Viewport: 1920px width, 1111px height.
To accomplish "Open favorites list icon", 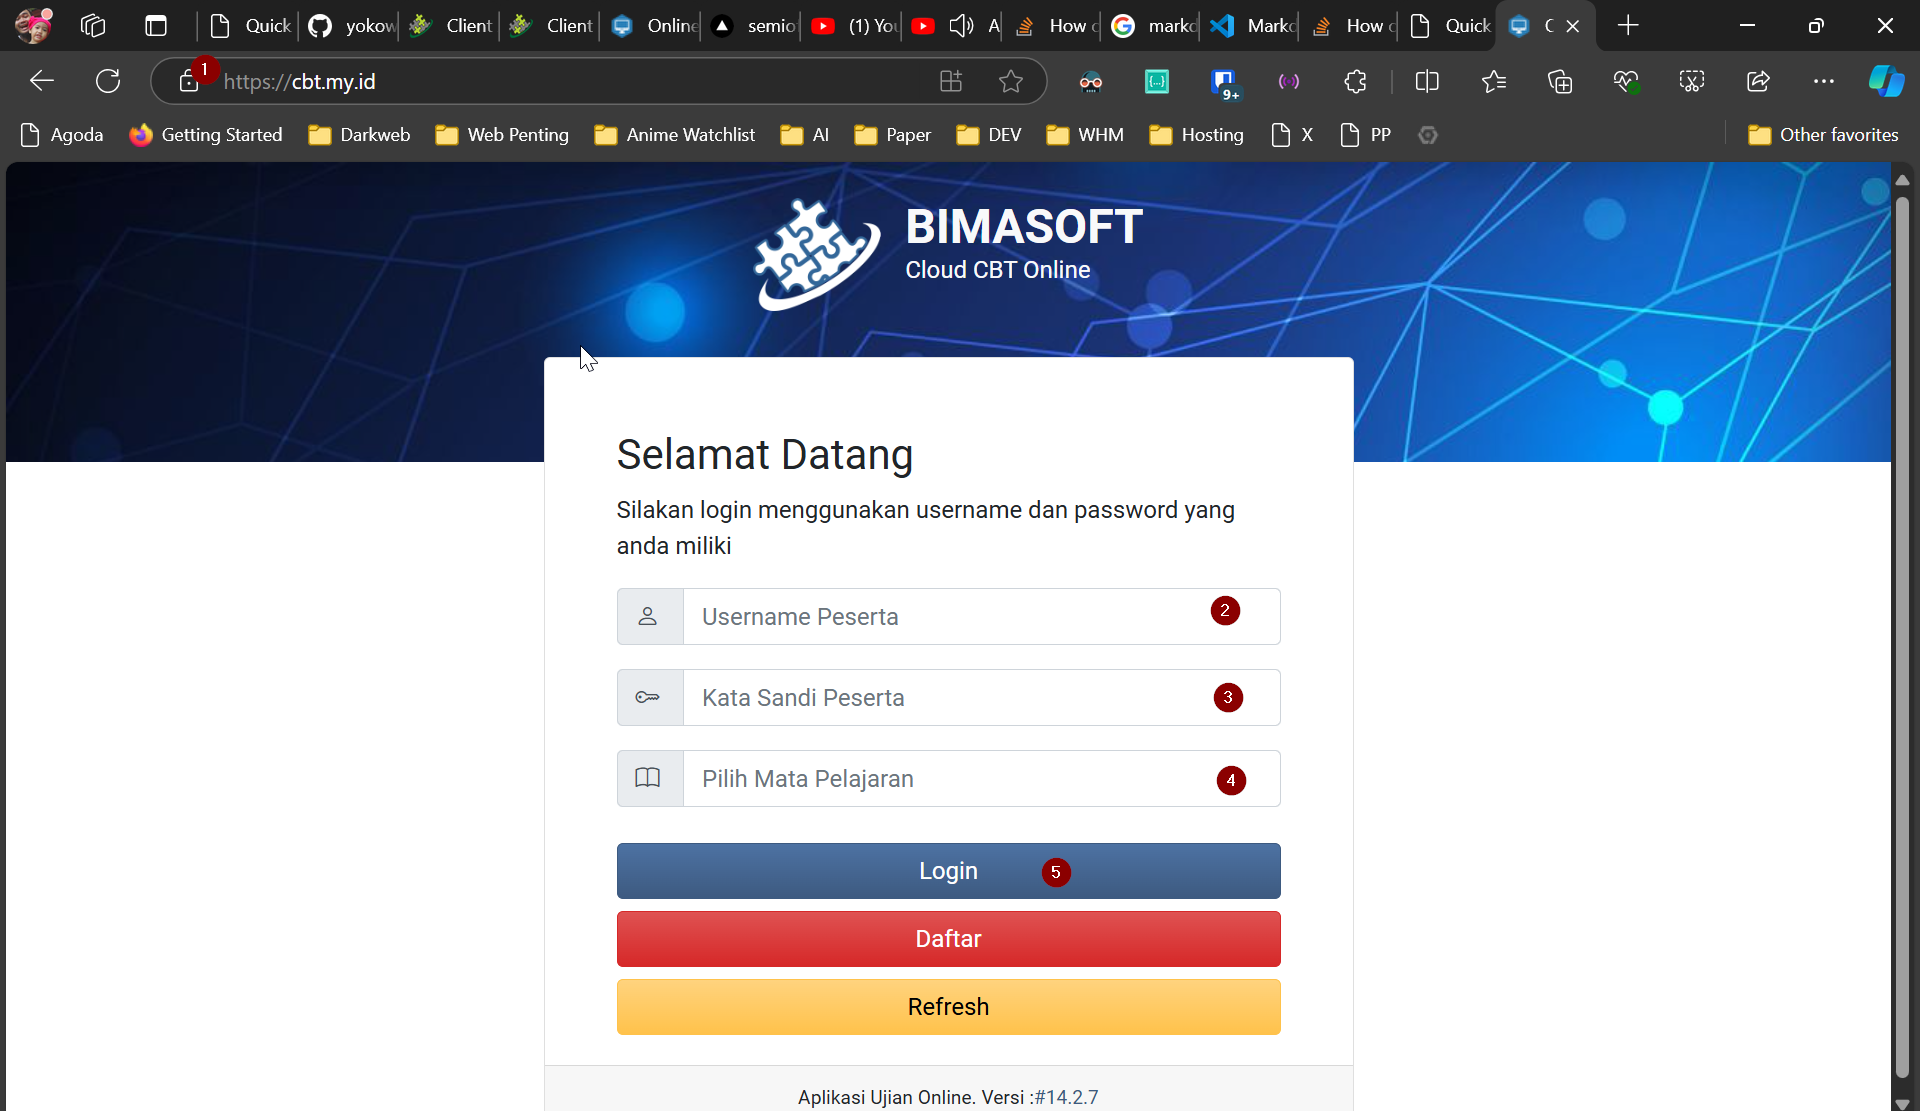I will click(x=1494, y=81).
